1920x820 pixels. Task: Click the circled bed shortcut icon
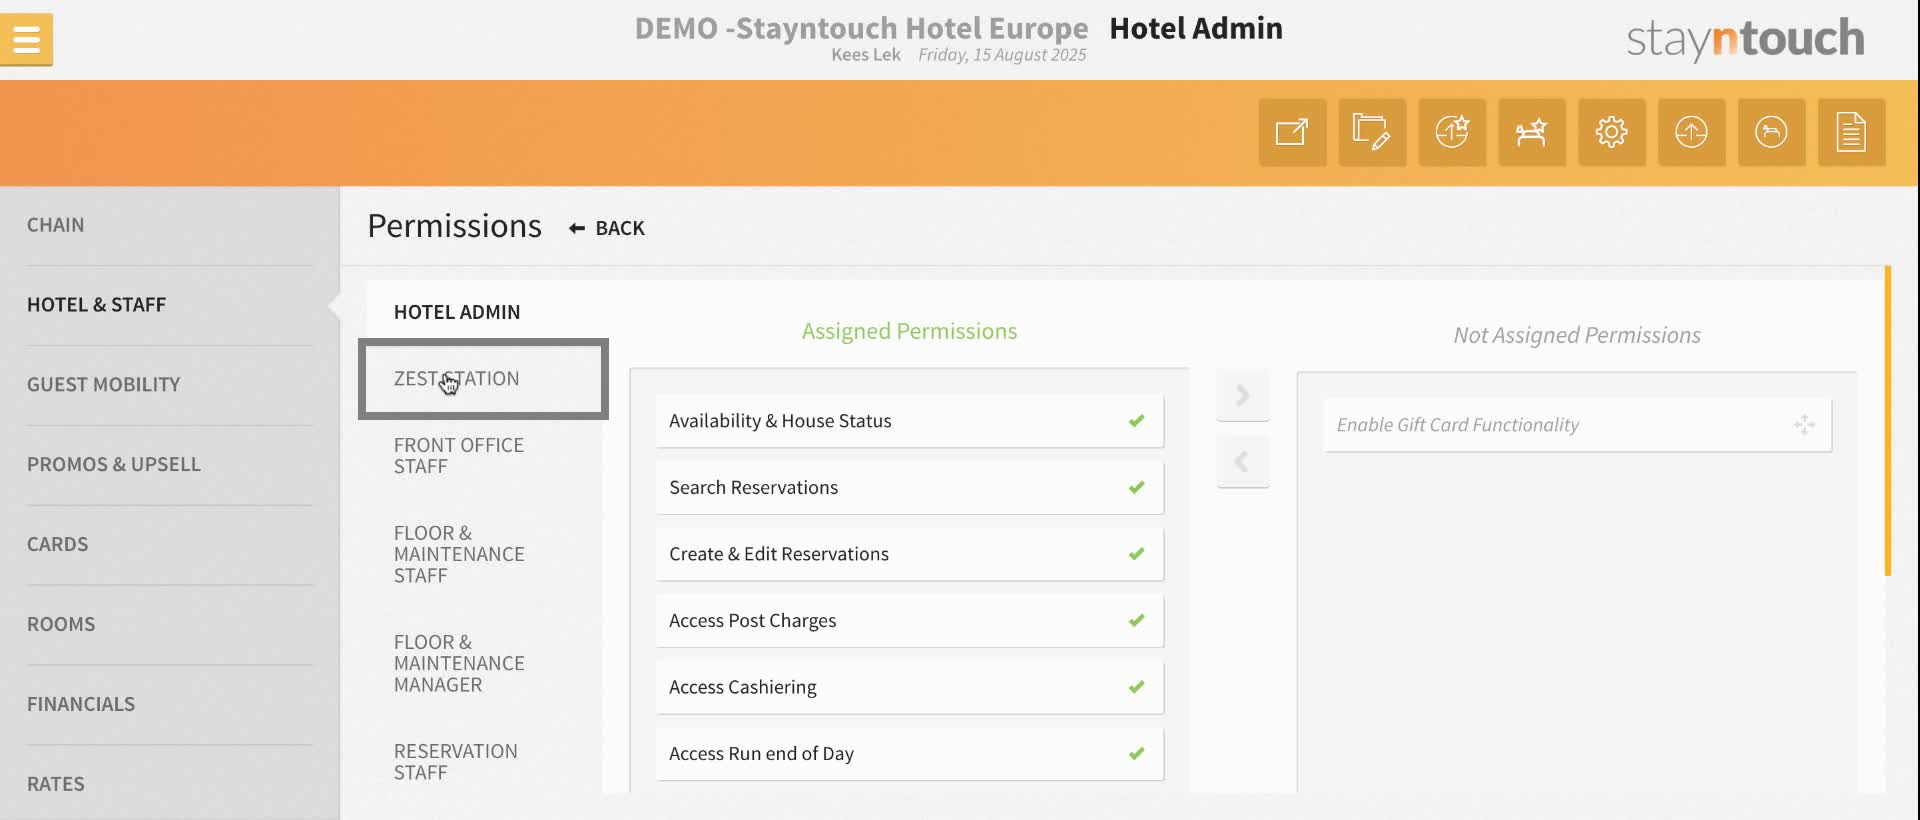(x=1772, y=132)
